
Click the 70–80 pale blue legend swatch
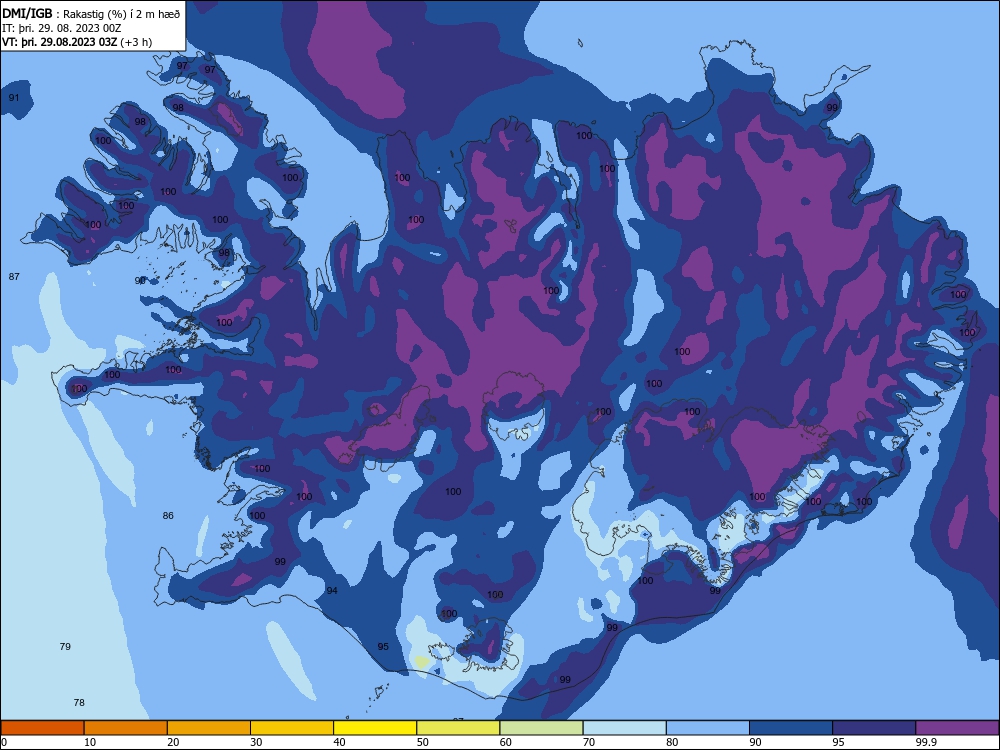click(x=625, y=728)
